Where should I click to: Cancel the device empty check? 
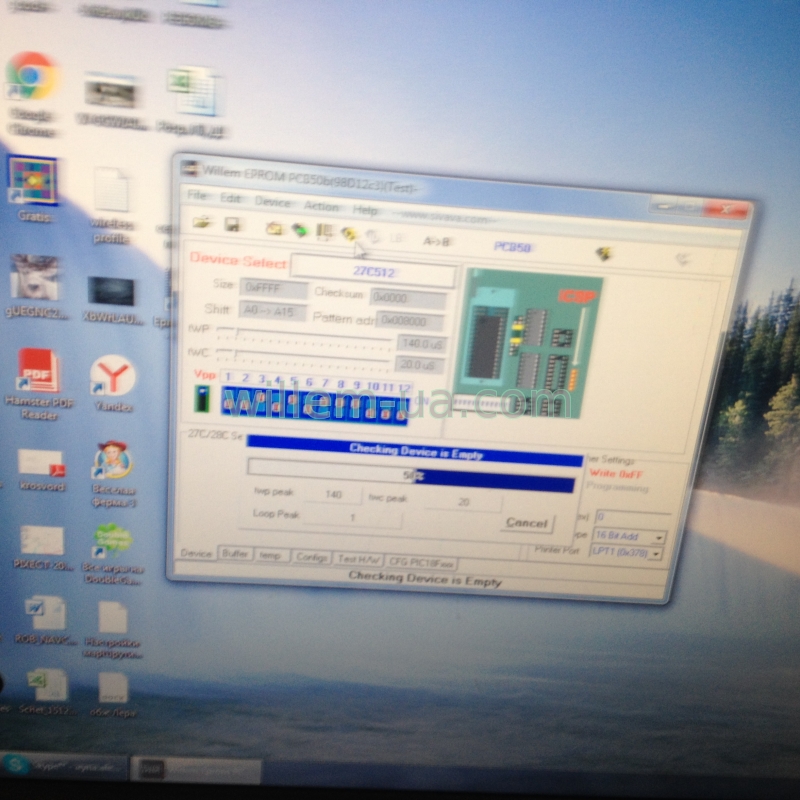click(527, 523)
